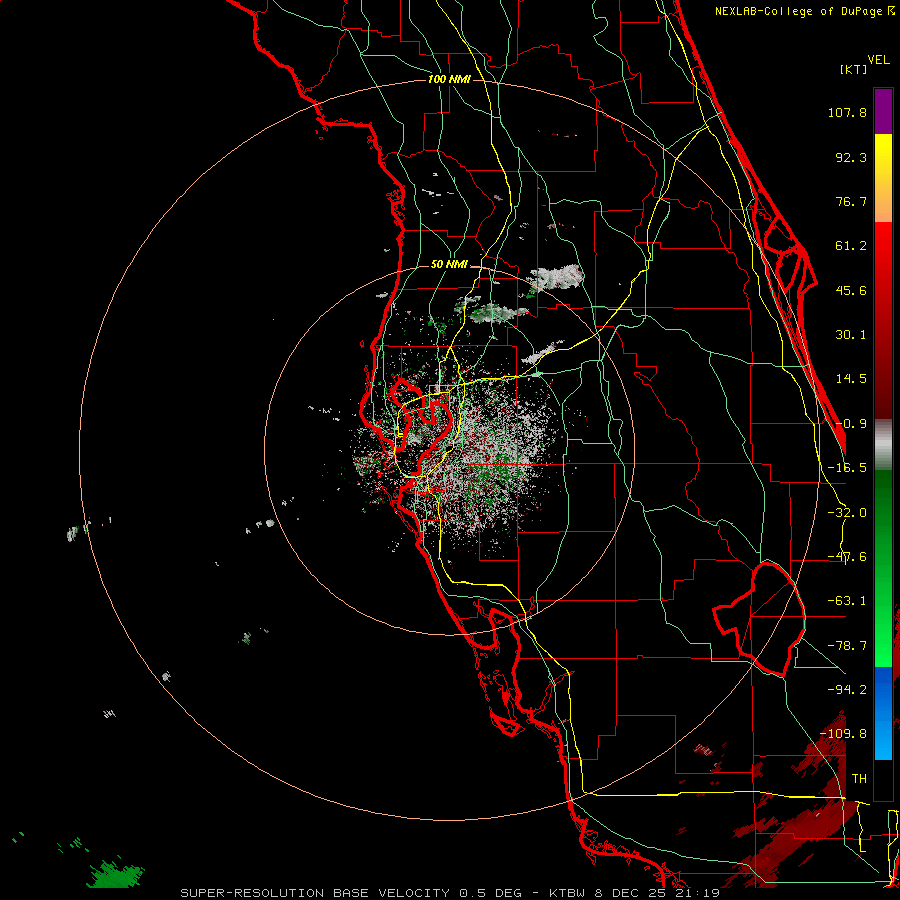Pick the 30.1 legend value
This screenshot has height=900, width=900.
(x=851, y=335)
